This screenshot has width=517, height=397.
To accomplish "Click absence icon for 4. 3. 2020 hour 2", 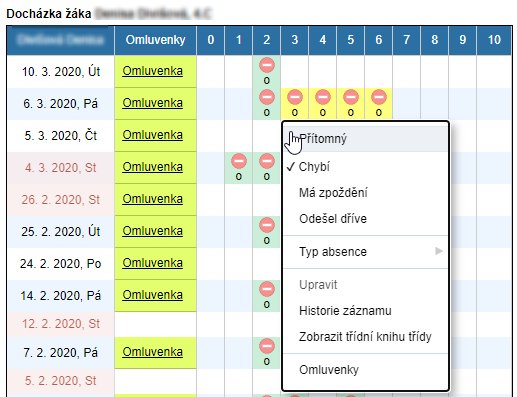I will click(267, 161).
